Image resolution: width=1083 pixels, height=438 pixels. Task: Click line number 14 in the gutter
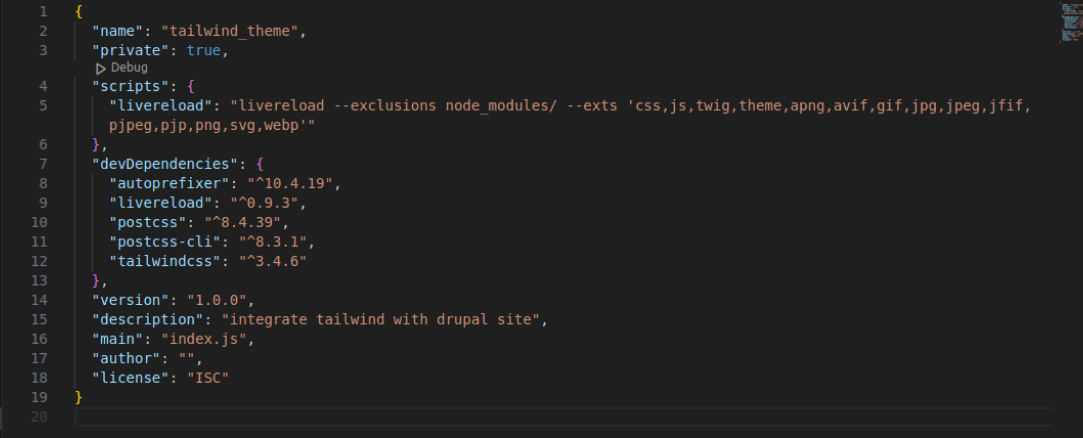(x=38, y=299)
